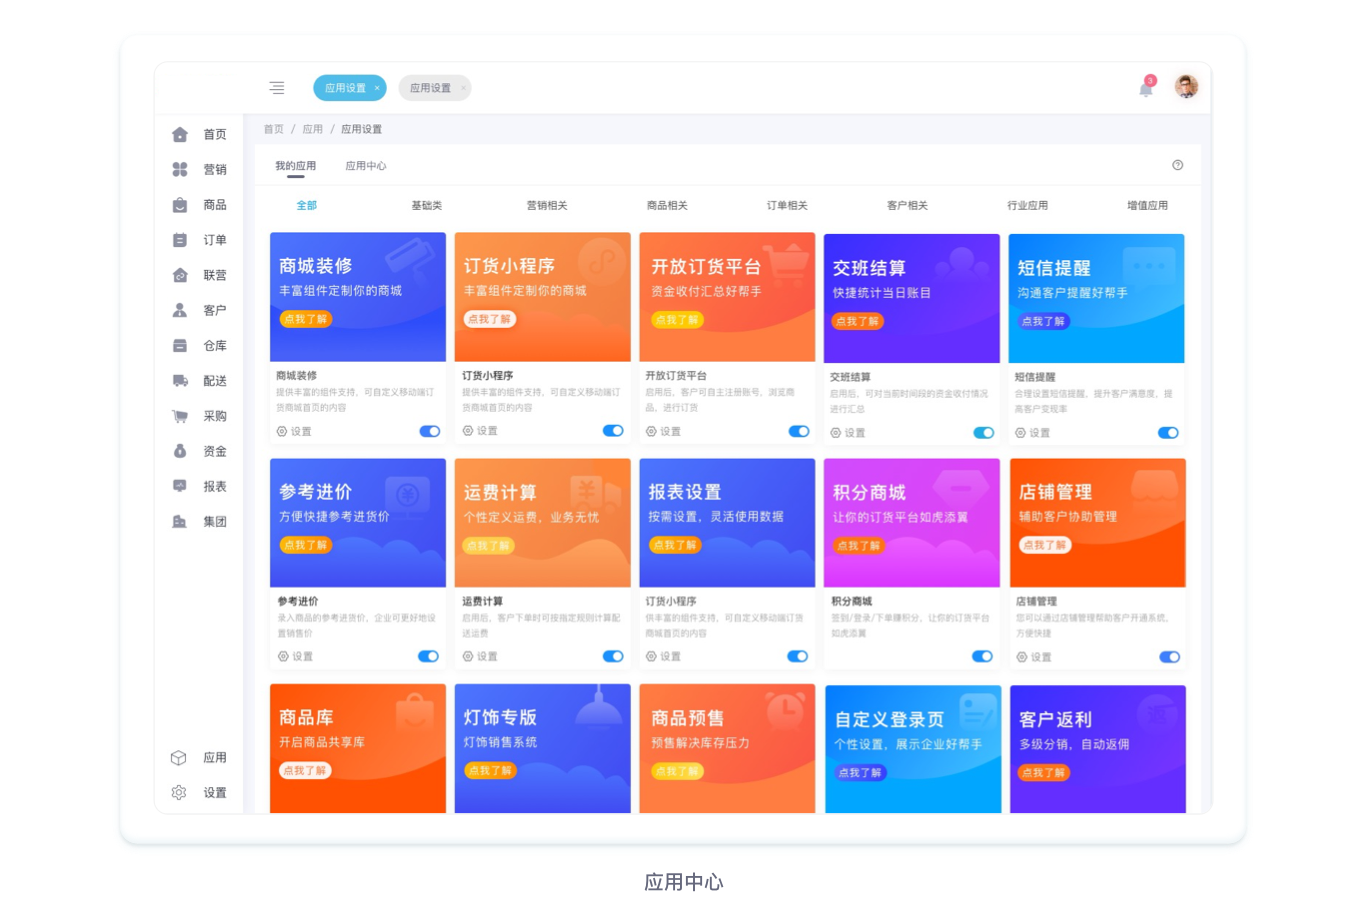Switch to the 应用中心 tab

click(x=365, y=166)
